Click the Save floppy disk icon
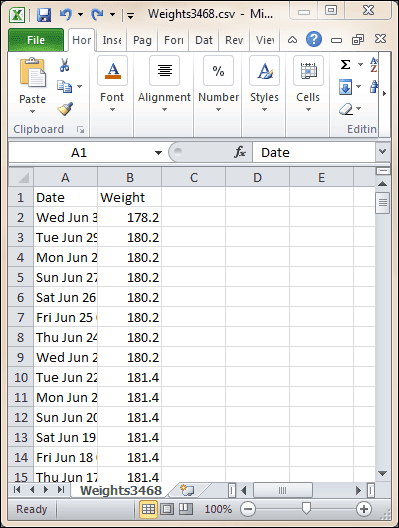Image resolution: width=399 pixels, height=528 pixels. tap(44, 15)
